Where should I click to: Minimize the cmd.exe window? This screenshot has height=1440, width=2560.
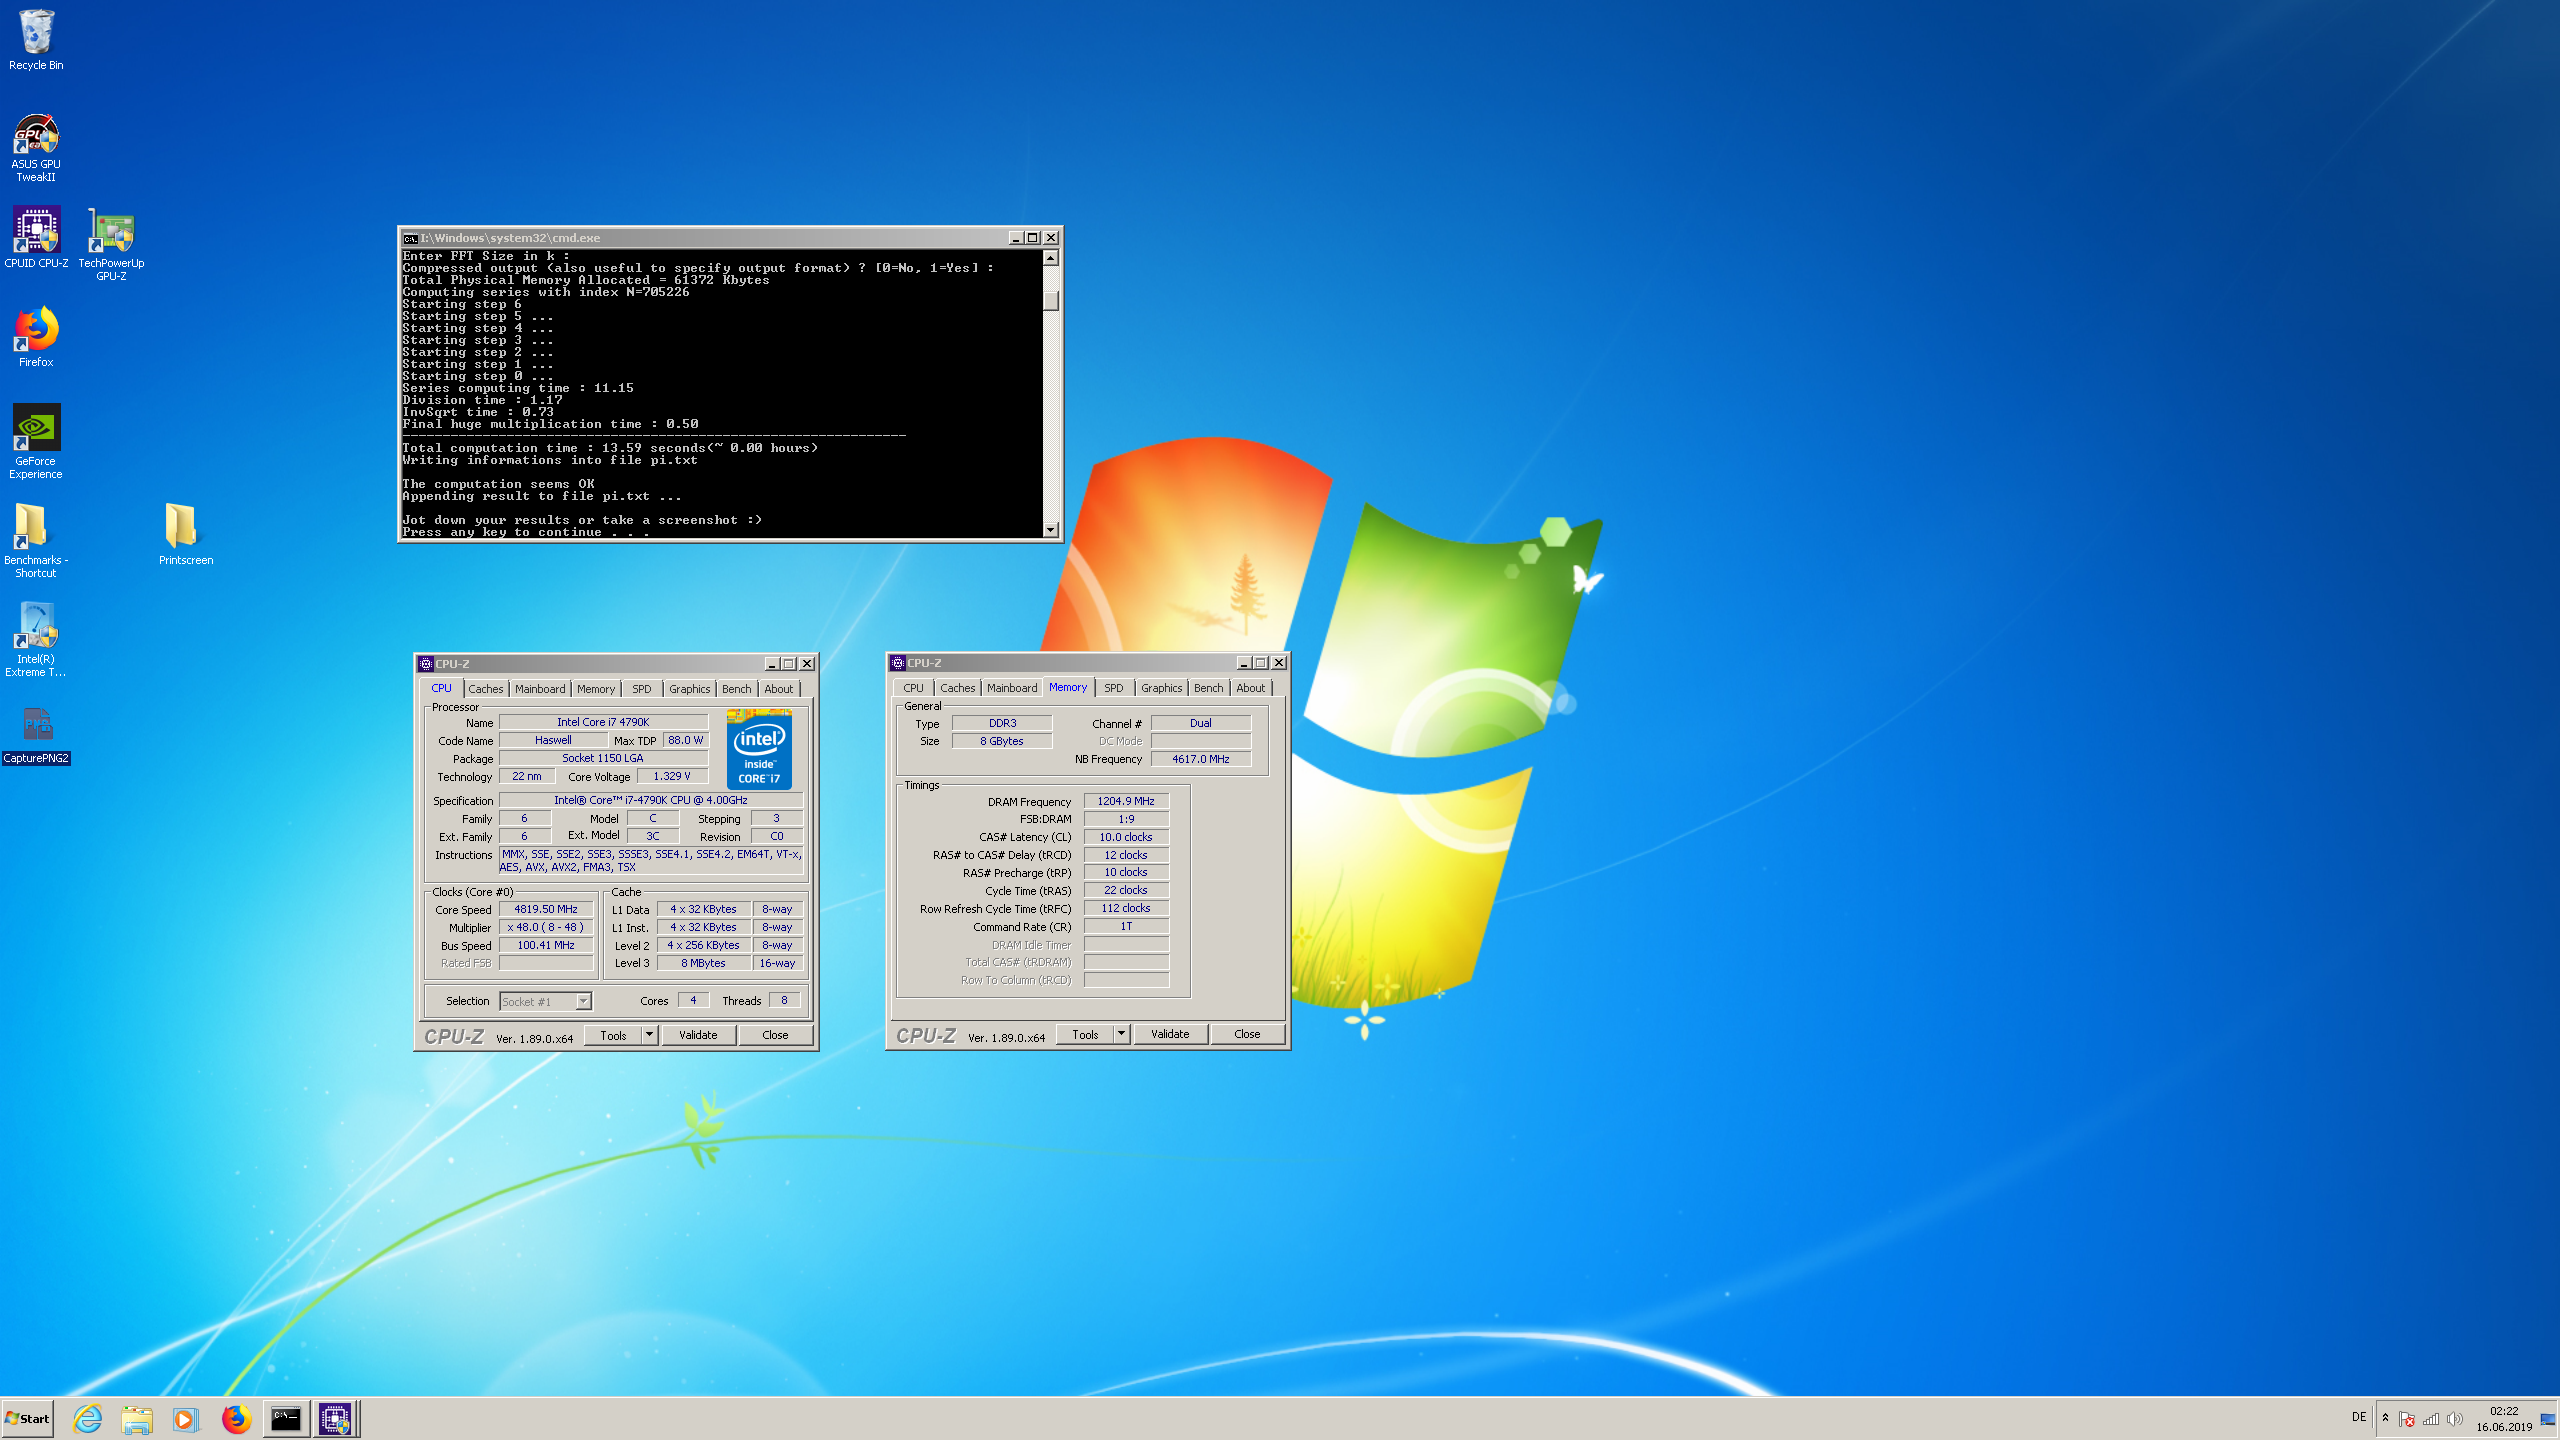click(x=1015, y=238)
